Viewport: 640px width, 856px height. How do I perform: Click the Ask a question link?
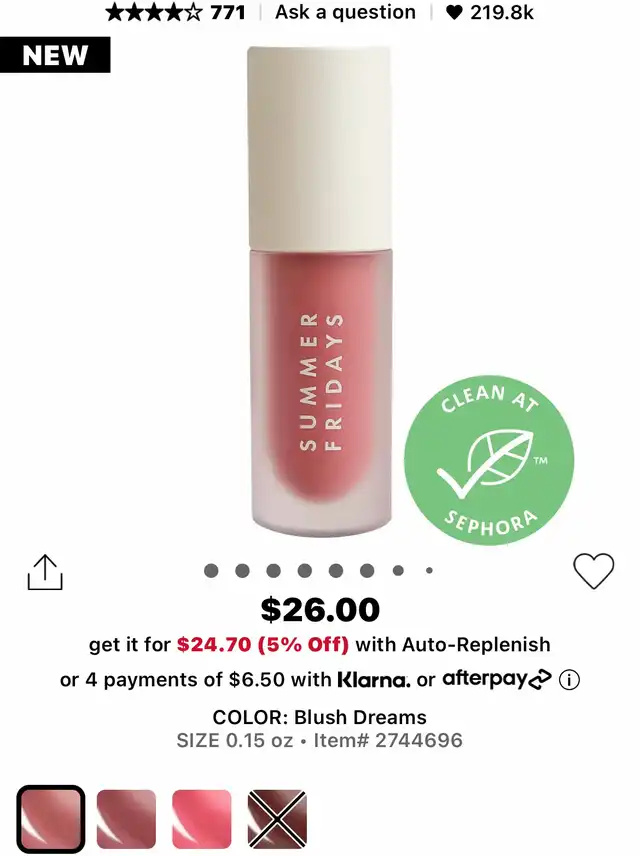tap(345, 12)
